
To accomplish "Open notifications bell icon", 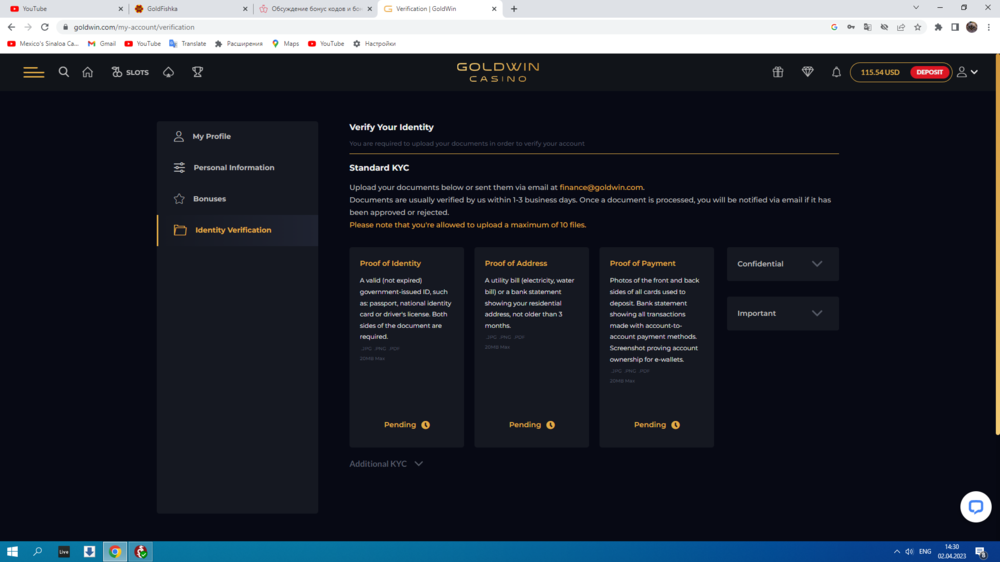I will tap(836, 72).
